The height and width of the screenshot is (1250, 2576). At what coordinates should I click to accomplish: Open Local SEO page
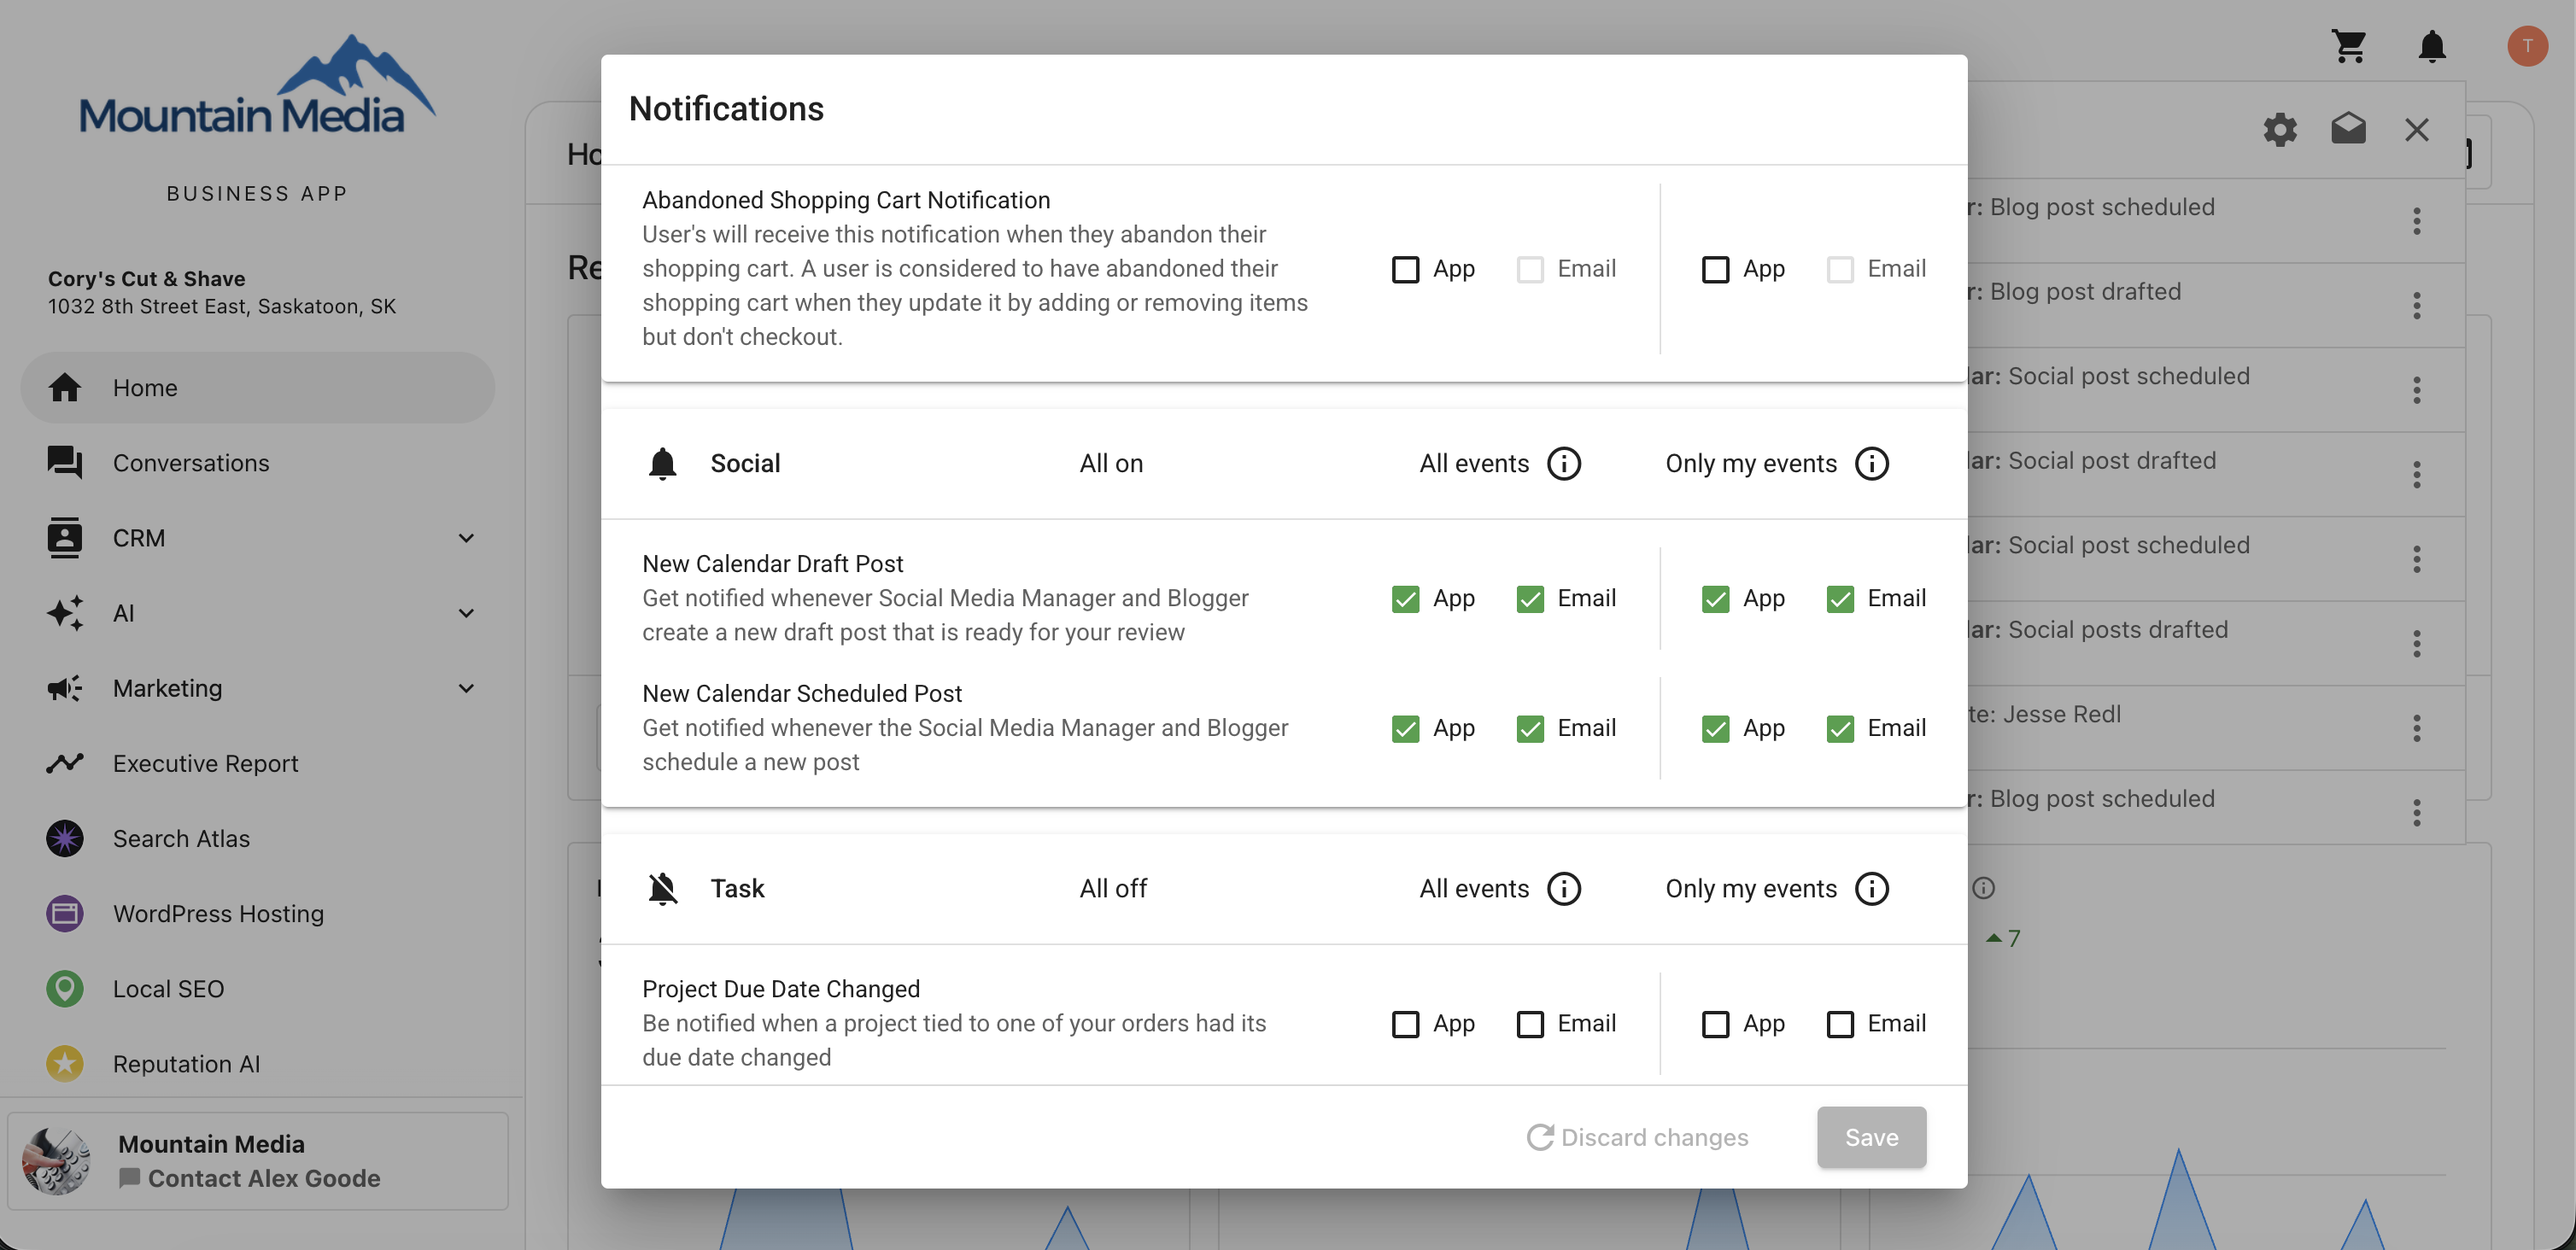(x=258, y=988)
